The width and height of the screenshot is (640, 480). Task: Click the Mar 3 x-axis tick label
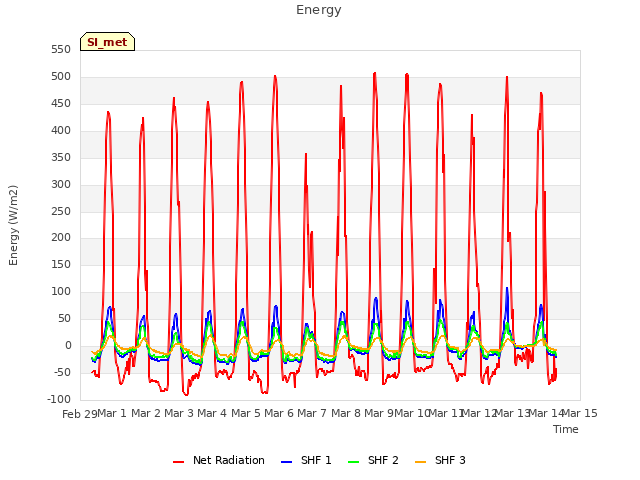pyautogui.click(x=179, y=413)
